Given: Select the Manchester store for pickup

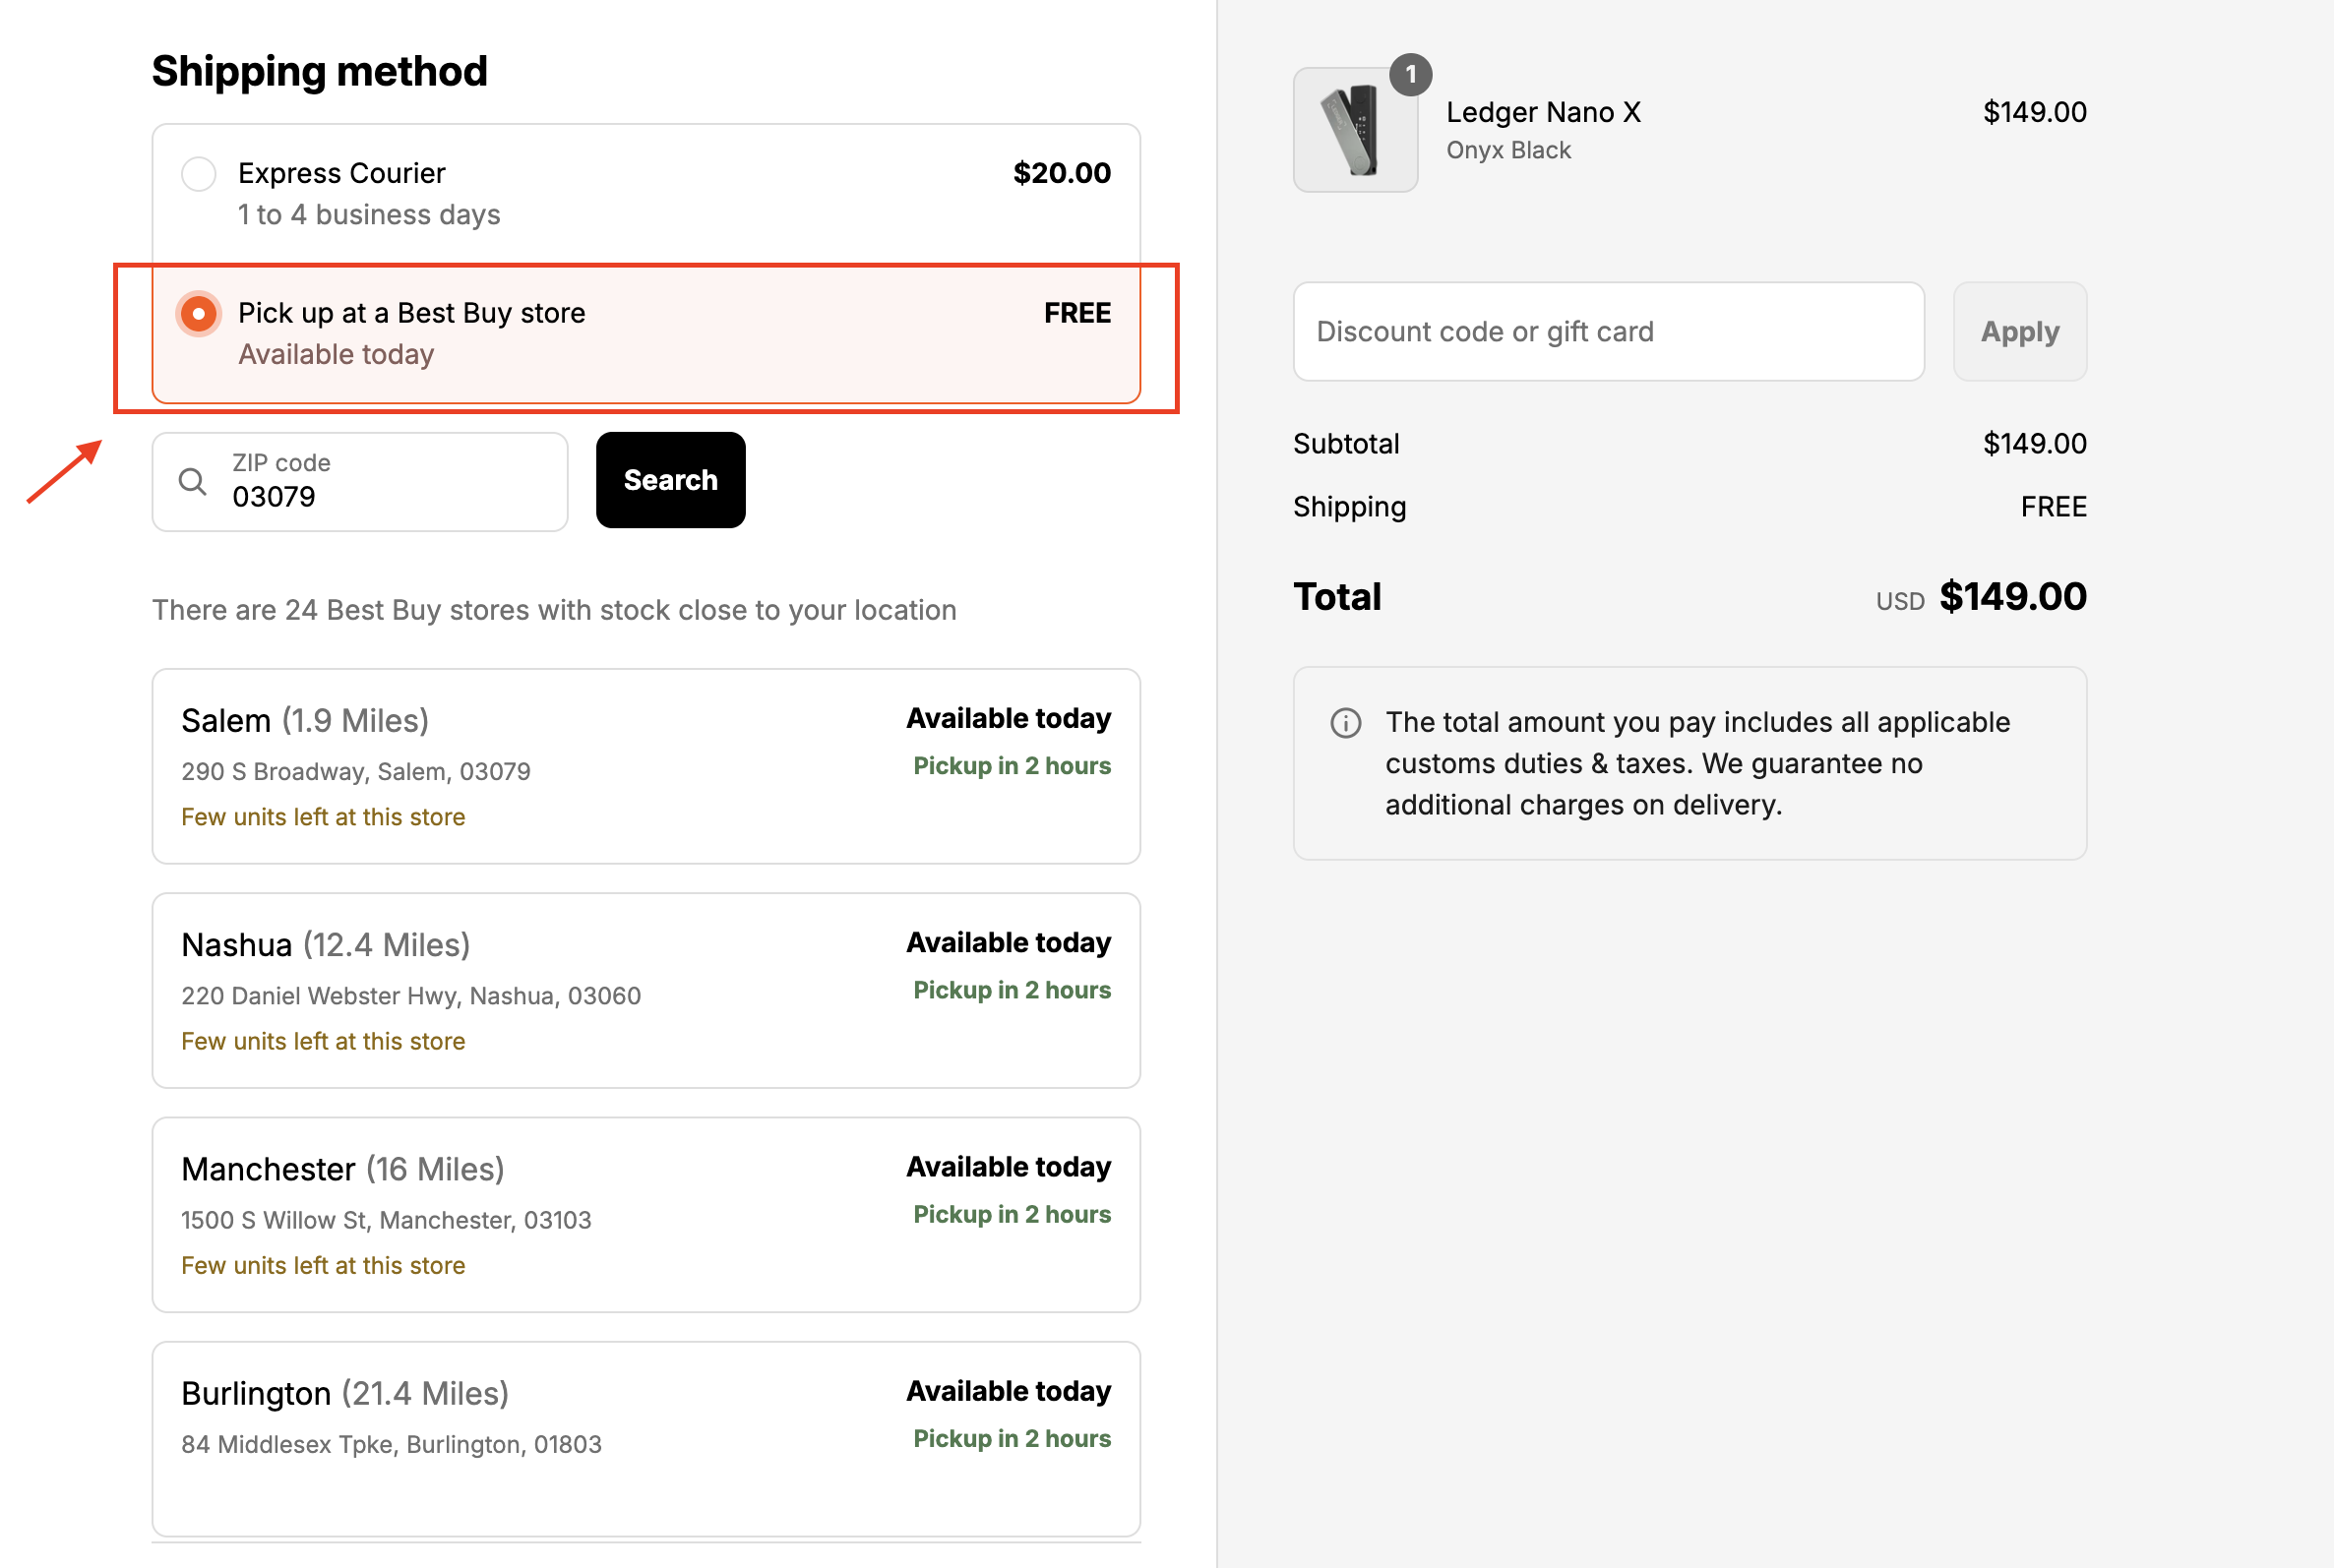Looking at the screenshot, I should tap(645, 1214).
